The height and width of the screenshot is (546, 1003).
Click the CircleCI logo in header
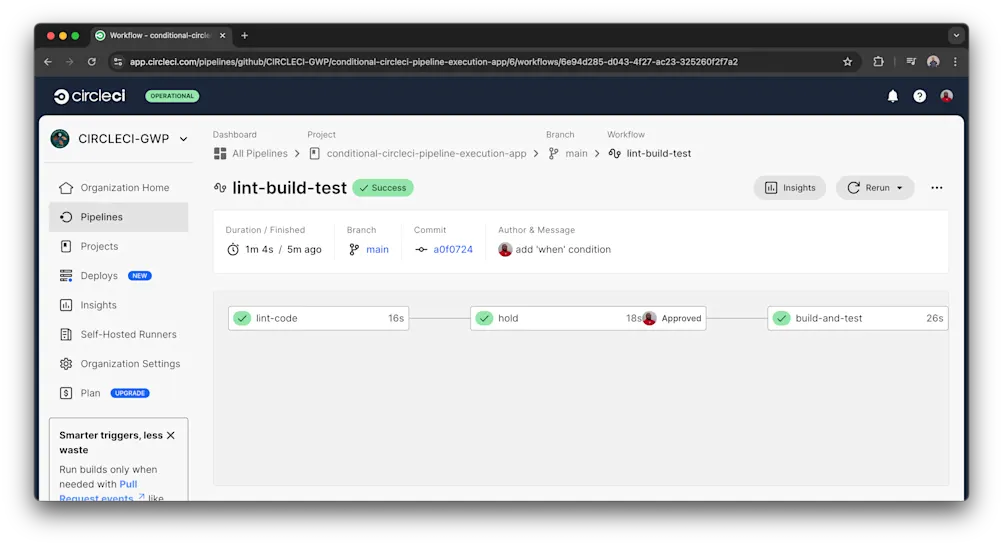click(90, 96)
